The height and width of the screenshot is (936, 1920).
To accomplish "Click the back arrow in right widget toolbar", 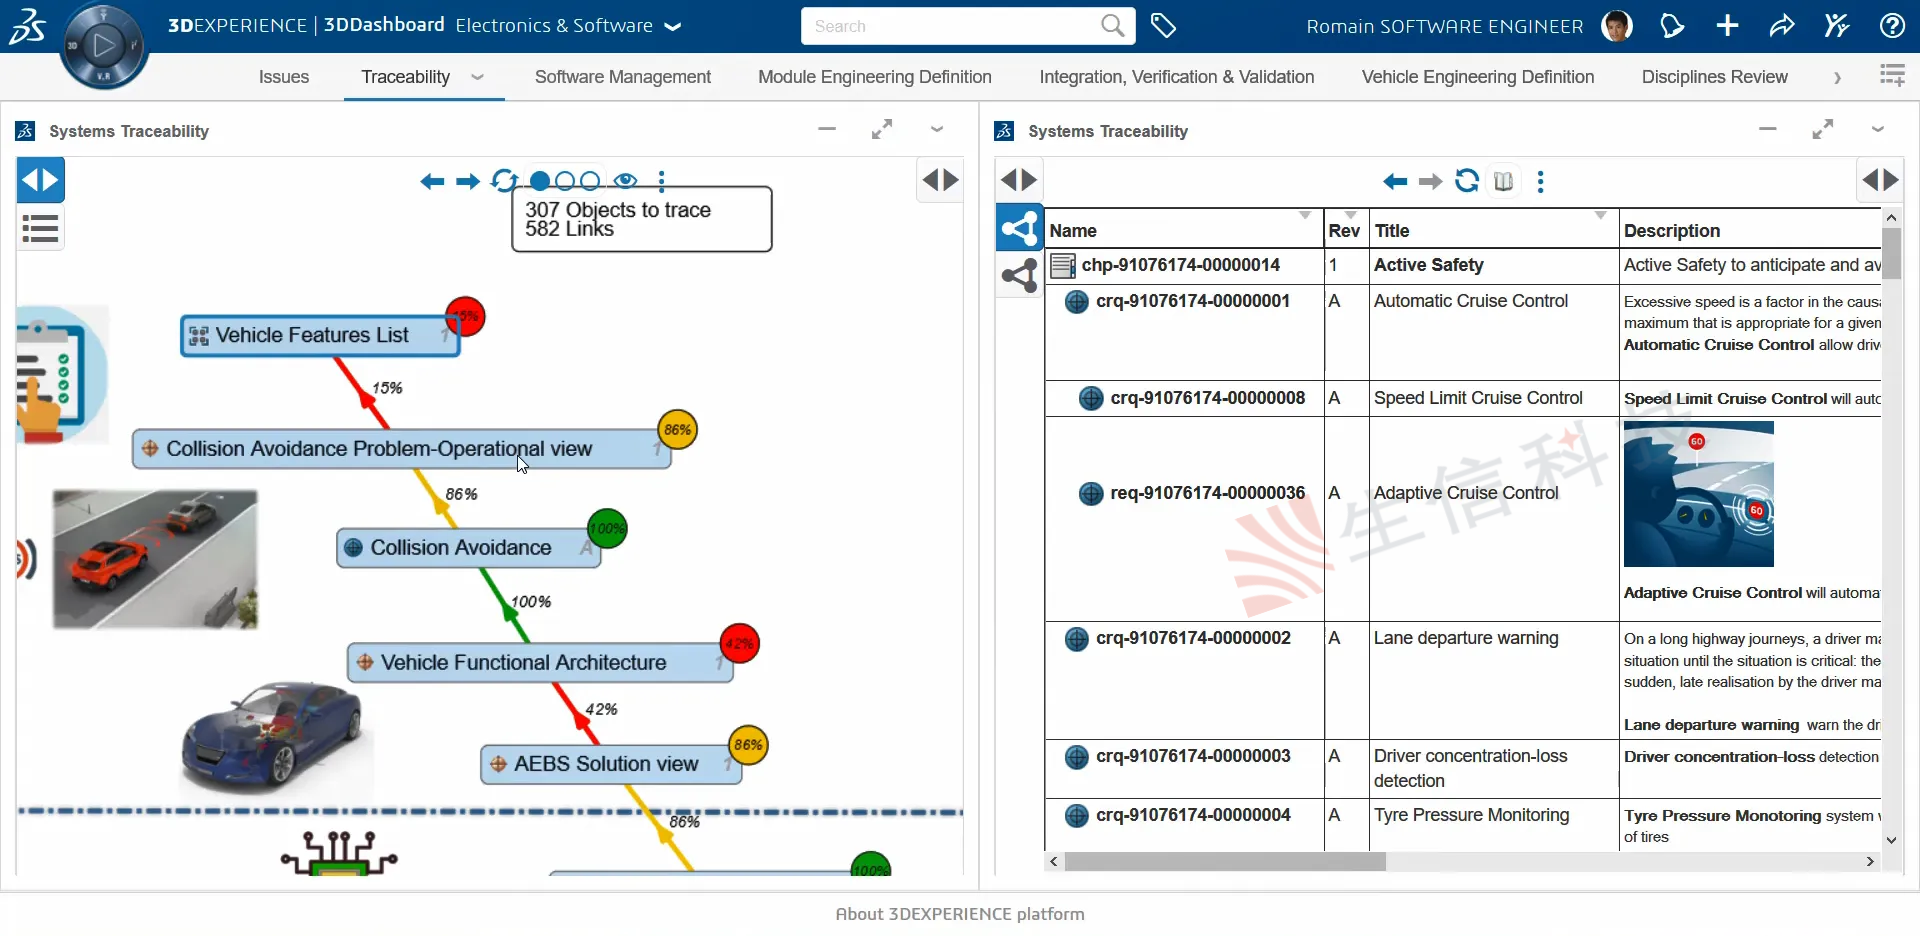I will click(x=1395, y=181).
